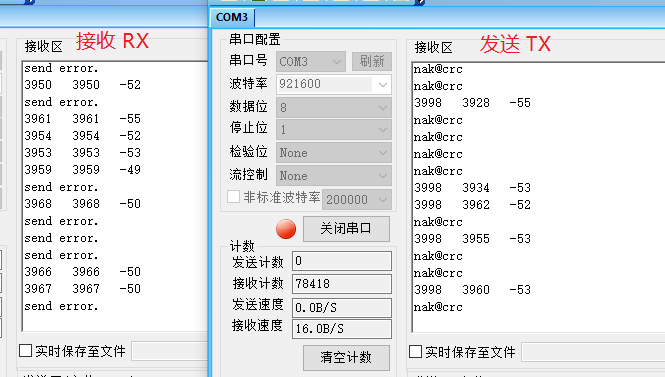This screenshot has height=377, width=665.
Task: Click the 接收速度 field showing 16.0B/S
Action: [342, 329]
